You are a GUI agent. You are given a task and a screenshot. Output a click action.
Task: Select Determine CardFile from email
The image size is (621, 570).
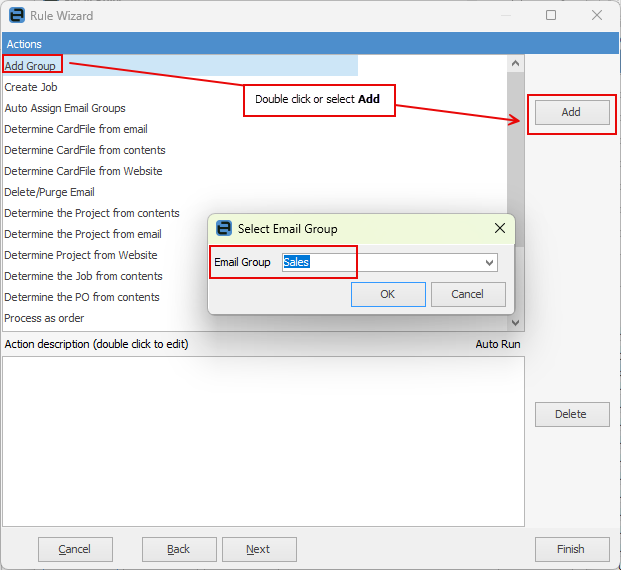(76, 129)
